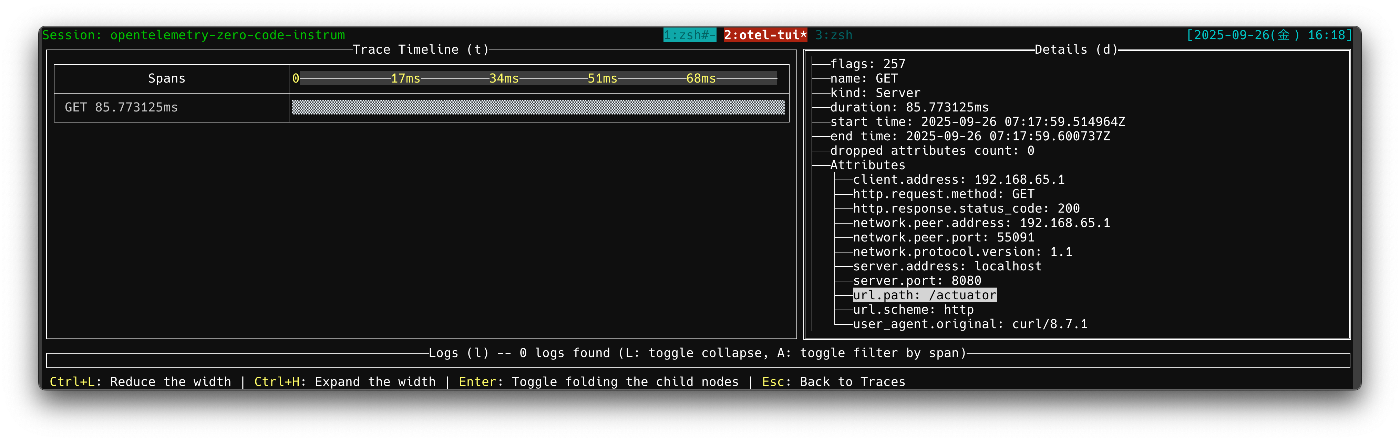Click the Ctrl+L reduce width hint
The image size is (1400, 441).
140,382
